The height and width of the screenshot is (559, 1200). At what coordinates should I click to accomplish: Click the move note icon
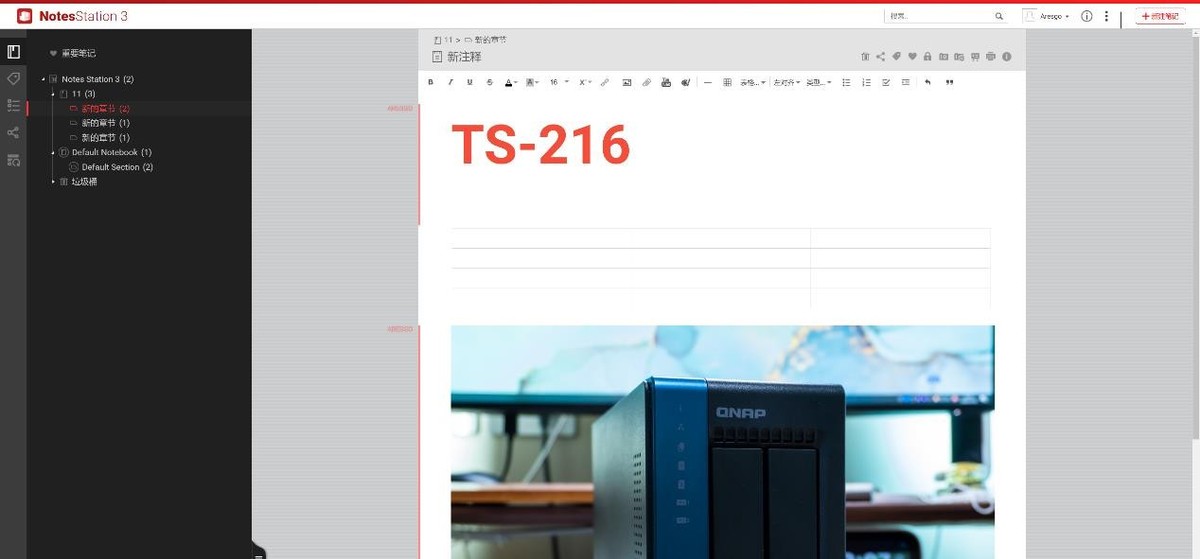[959, 57]
